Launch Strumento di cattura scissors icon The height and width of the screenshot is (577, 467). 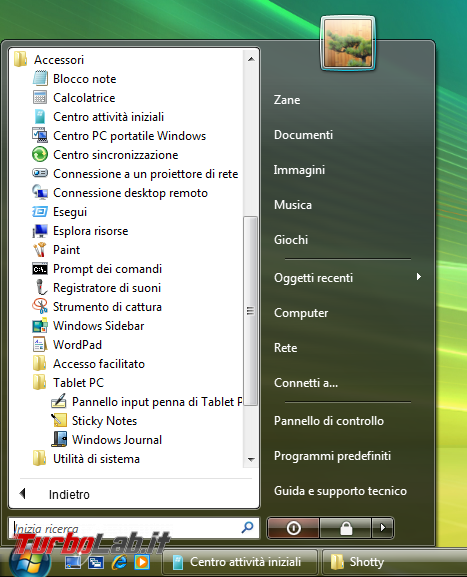click(40, 307)
